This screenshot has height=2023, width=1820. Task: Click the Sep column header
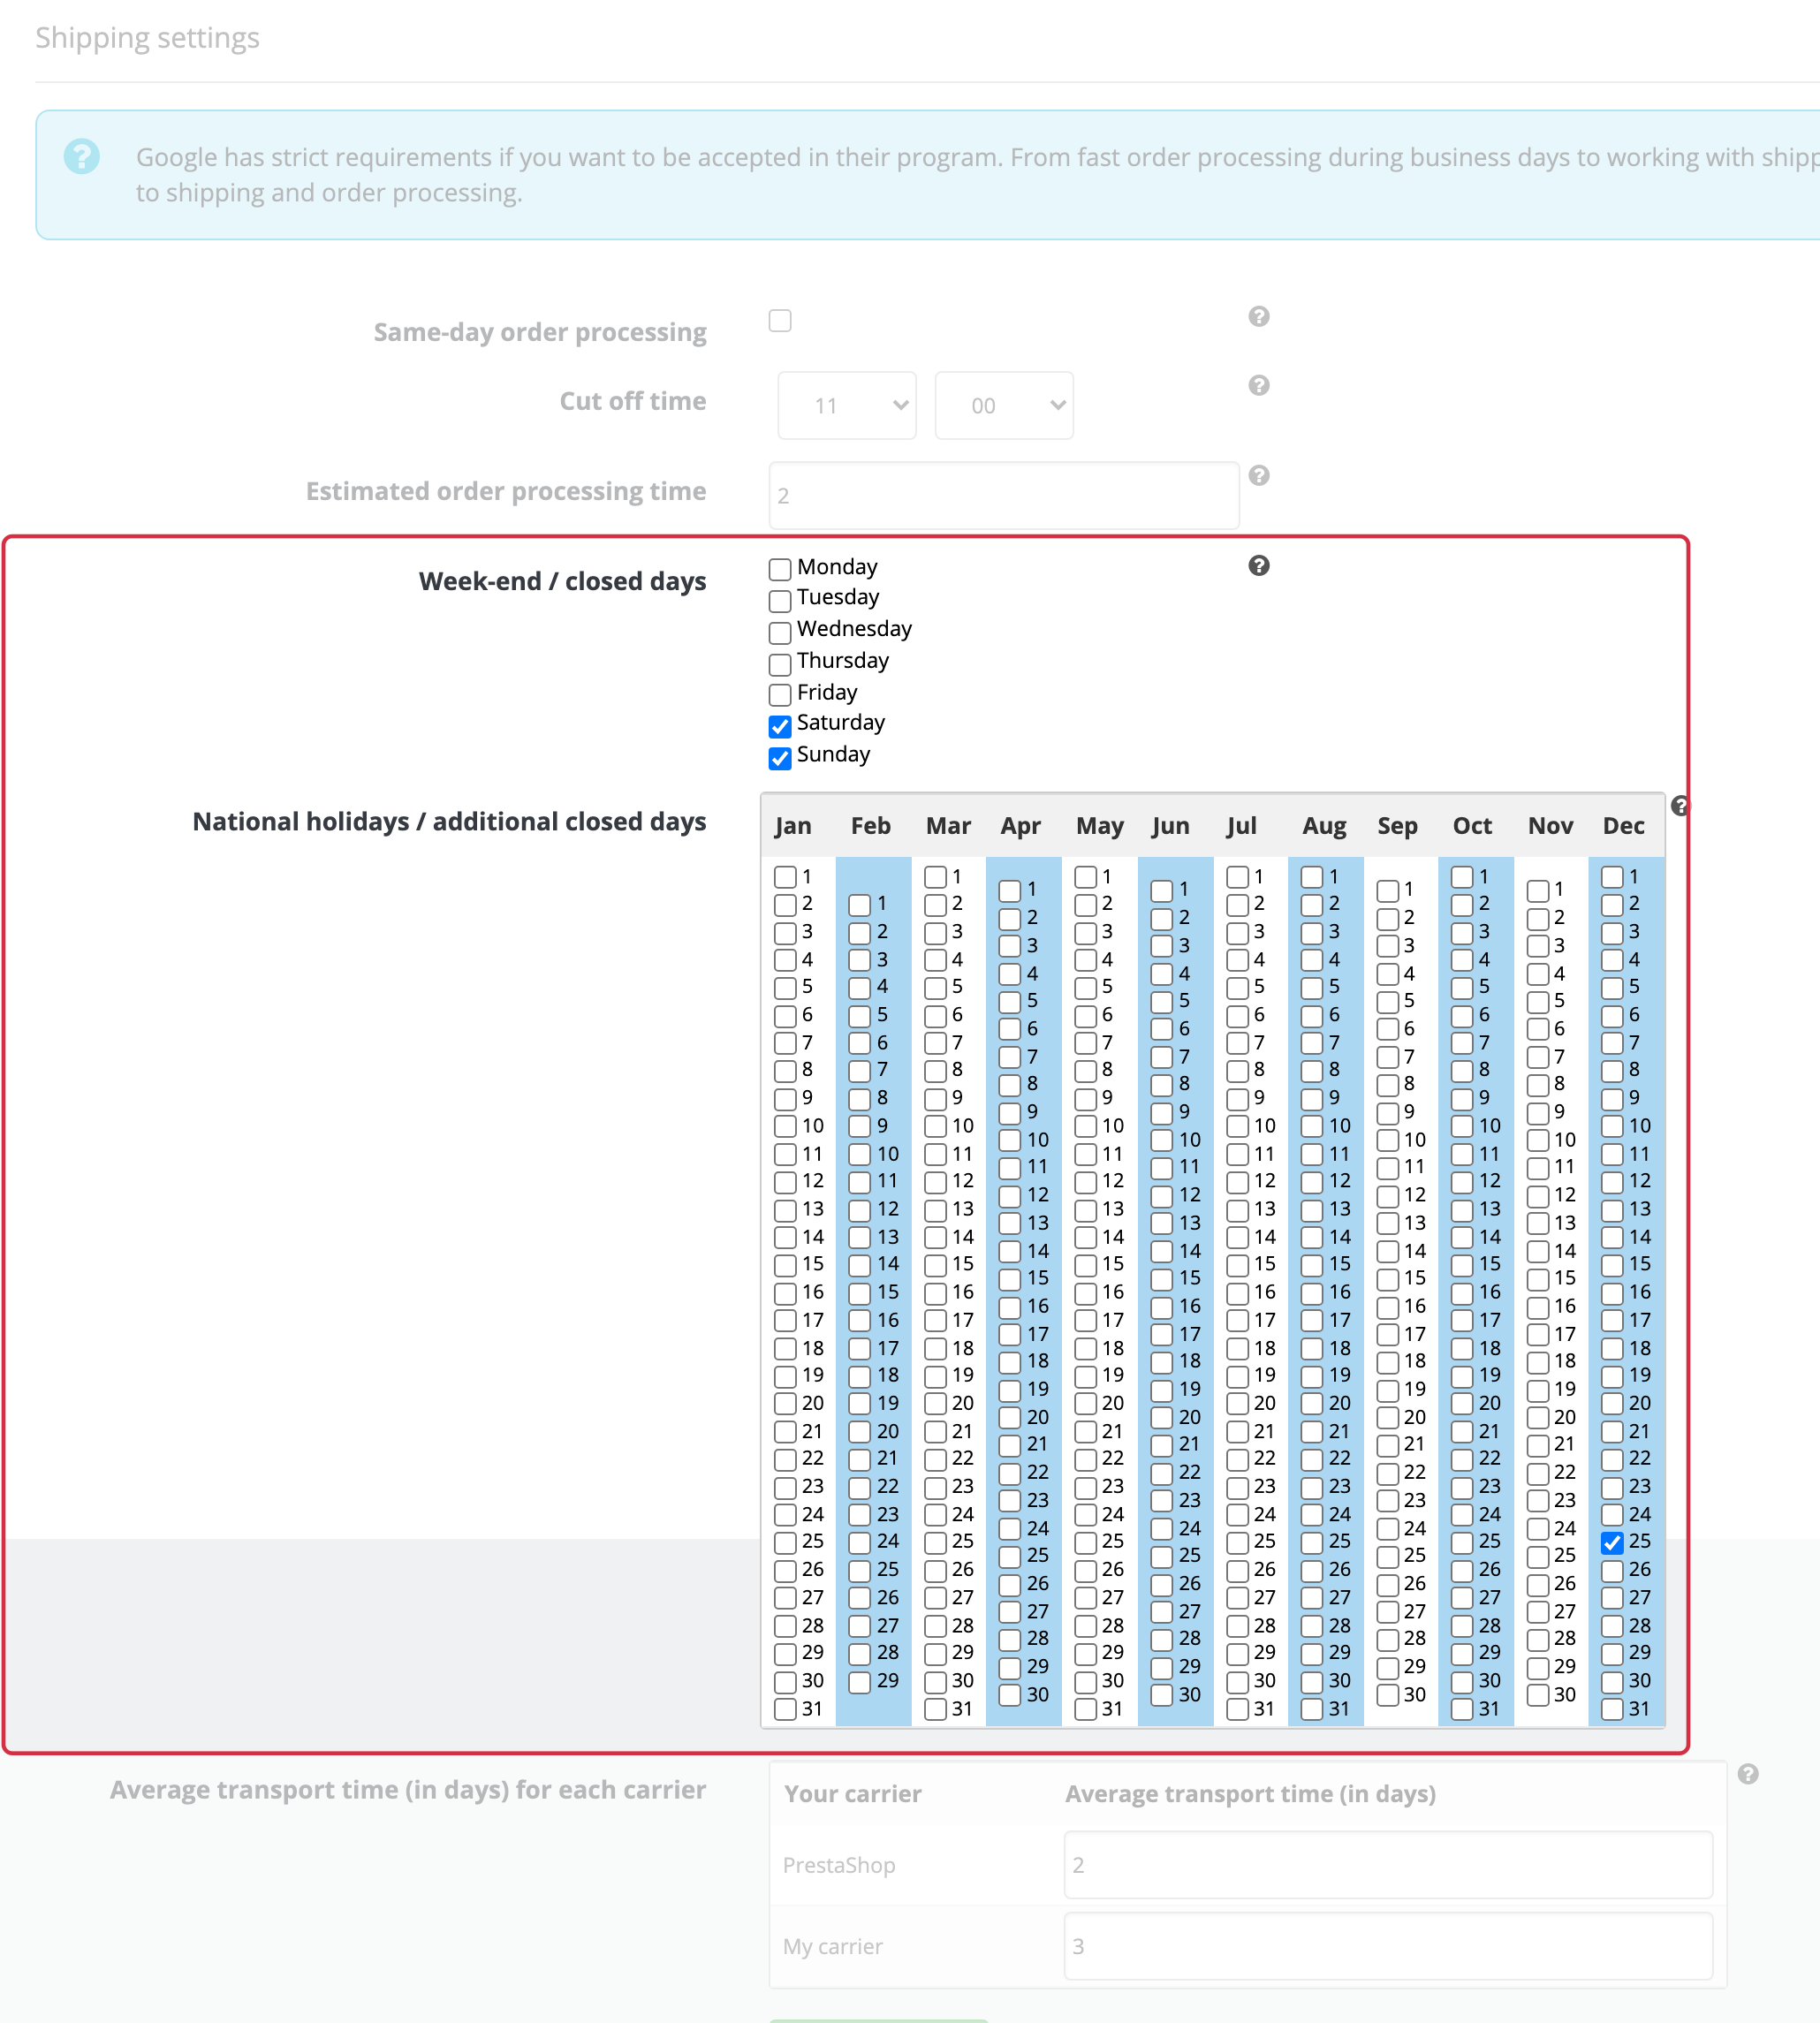click(1397, 826)
